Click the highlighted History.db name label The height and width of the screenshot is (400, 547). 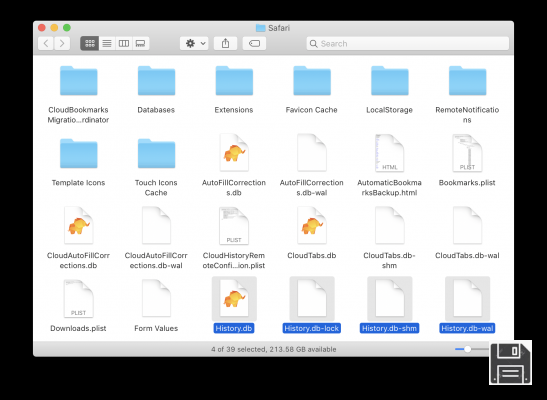pos(234,328)
